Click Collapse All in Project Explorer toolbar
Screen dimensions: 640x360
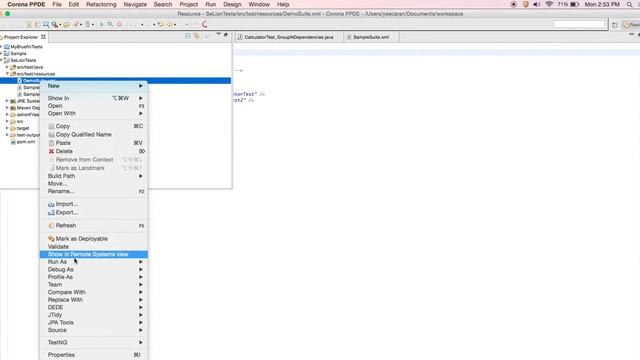tap(188, 36)
